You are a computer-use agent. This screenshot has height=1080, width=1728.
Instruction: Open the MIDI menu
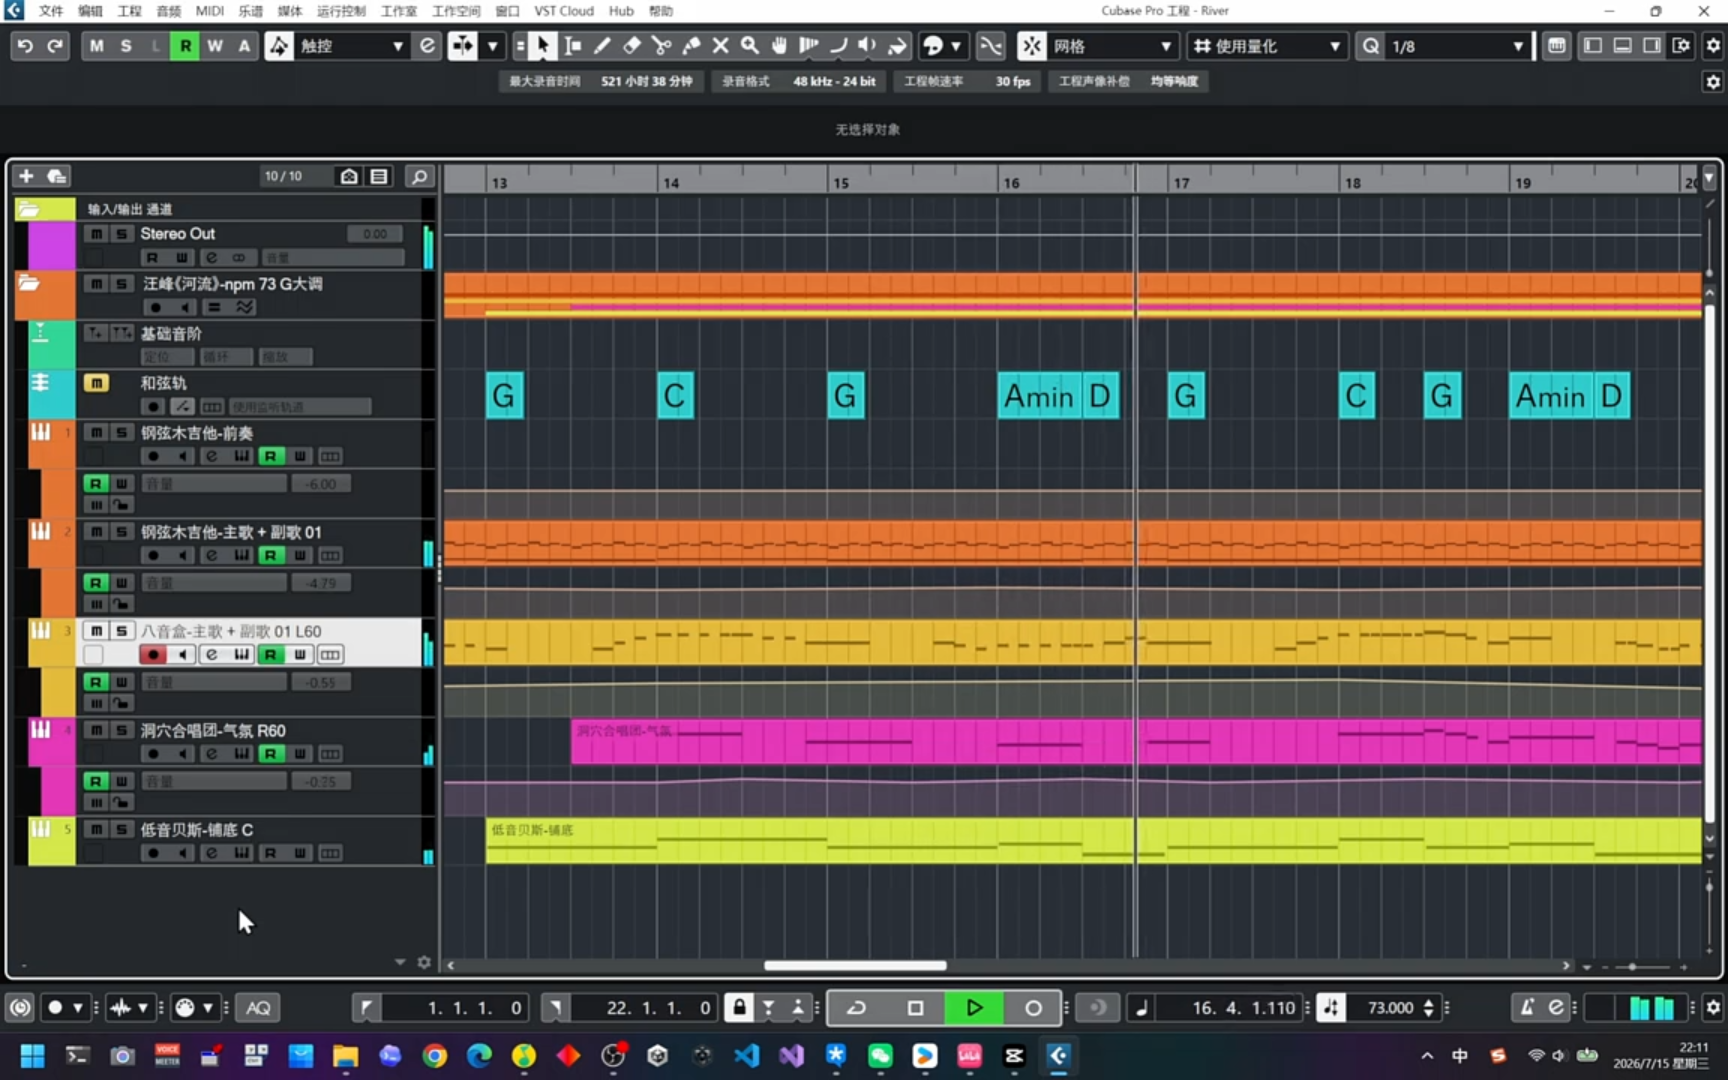[209, 11]
